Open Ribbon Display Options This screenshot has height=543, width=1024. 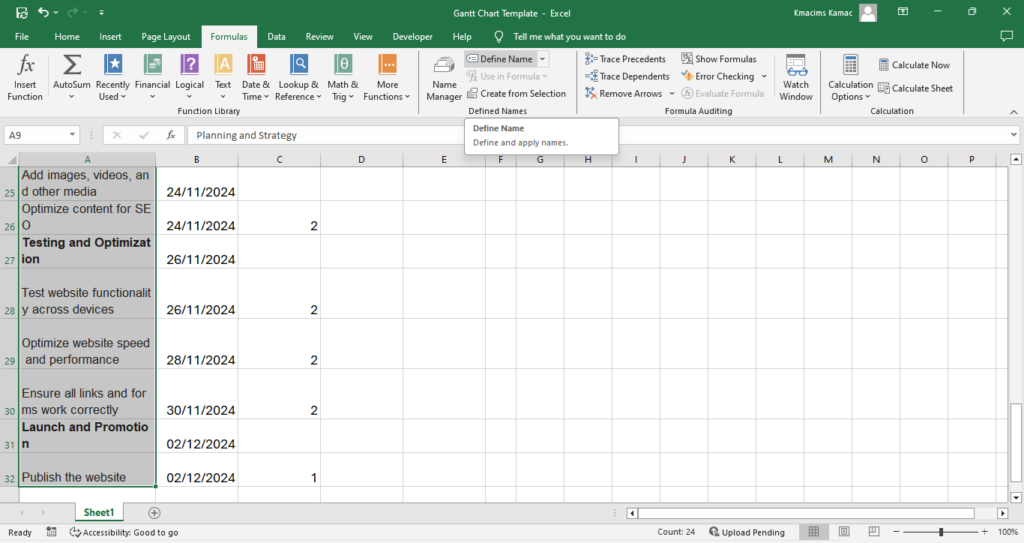903,12
